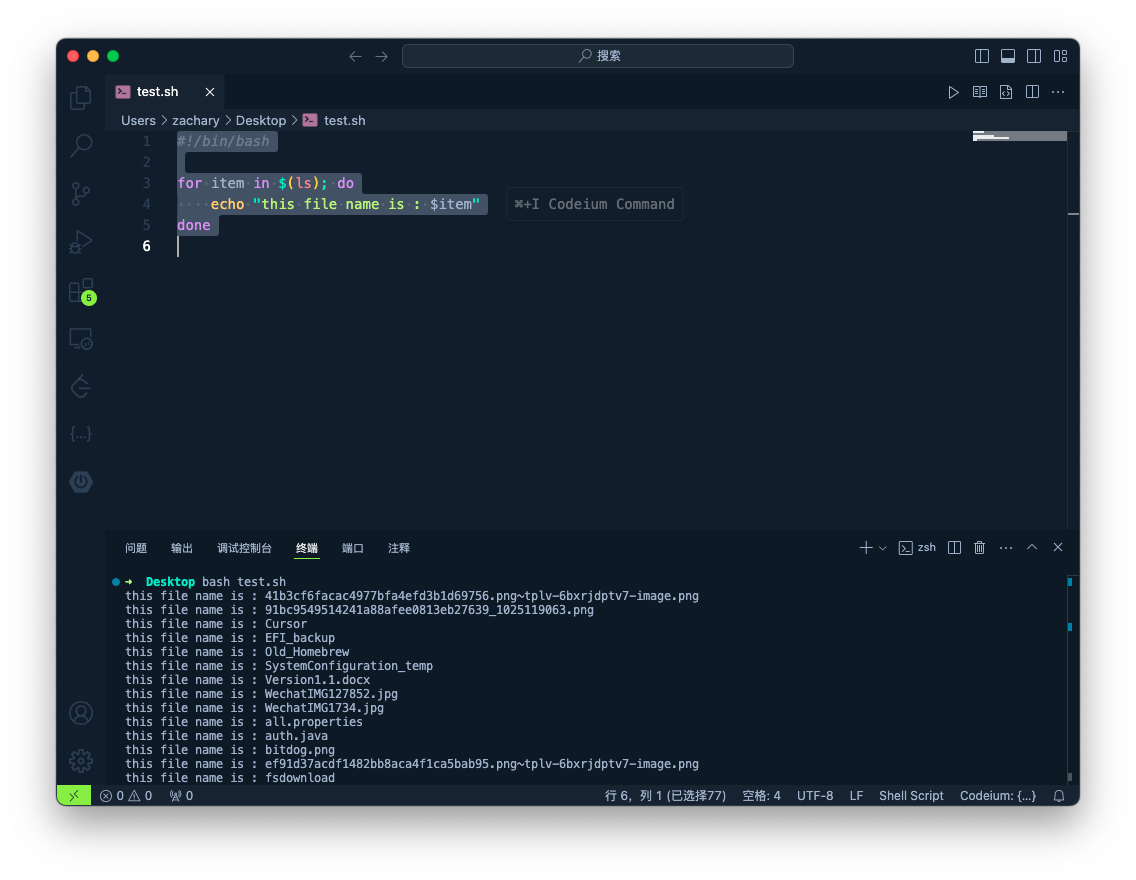1136x880 pixels.
Task: Open the new terminal launch profile dropdown
Action: click(x=883, y=548)
